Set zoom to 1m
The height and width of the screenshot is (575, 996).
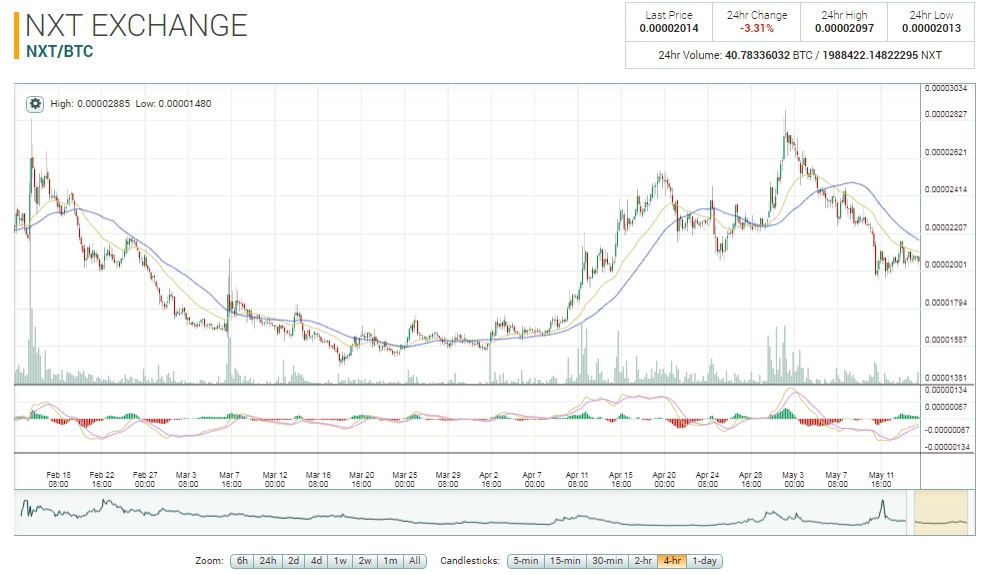pos(390,561)
